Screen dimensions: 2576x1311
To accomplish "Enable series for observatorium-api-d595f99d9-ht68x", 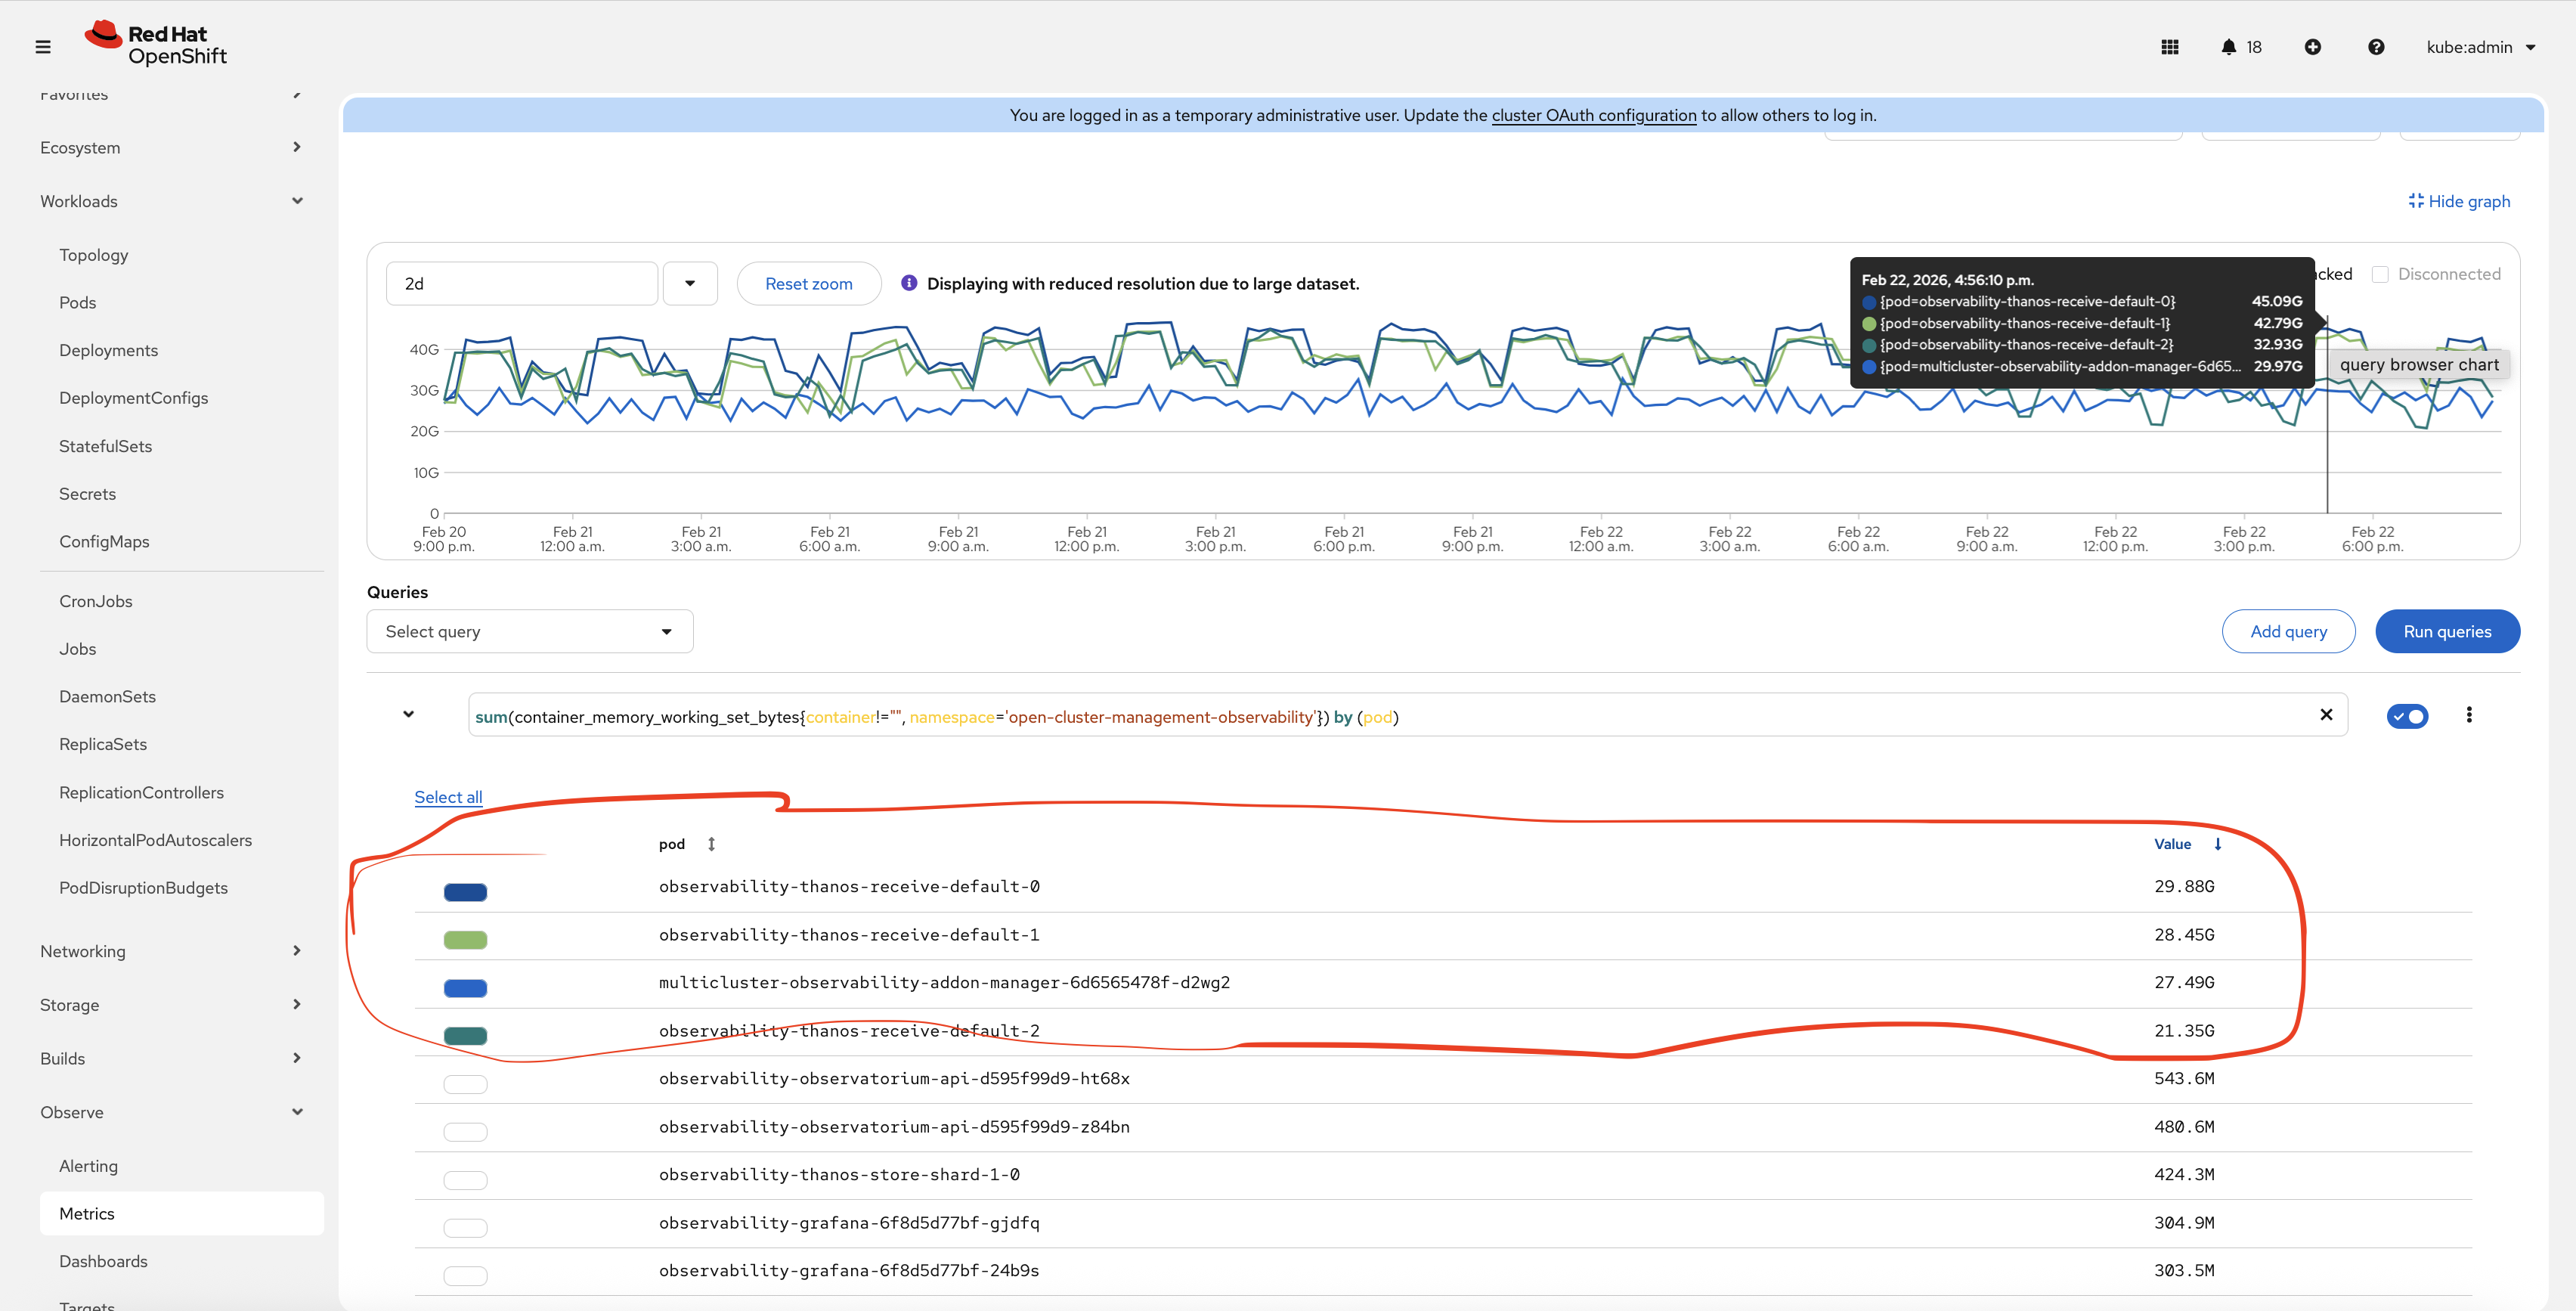I will click(x=465, y=1084).
